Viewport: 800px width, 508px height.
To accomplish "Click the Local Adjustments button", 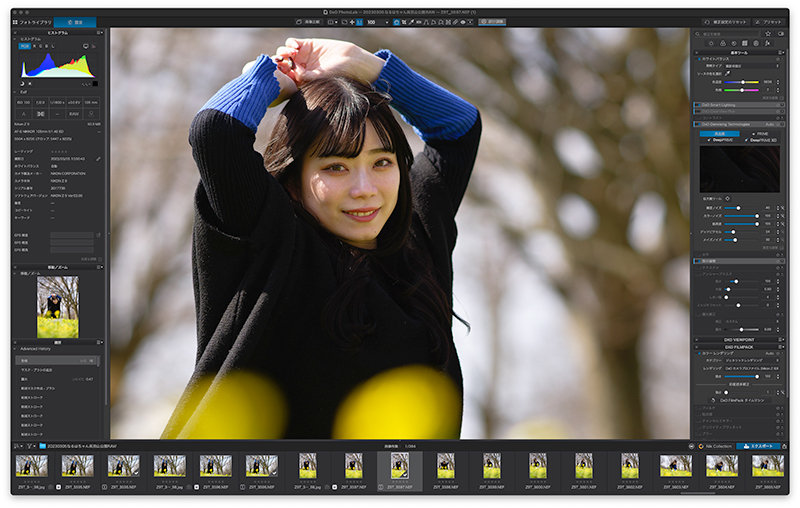I will pyautogui.click(x=492, y=22).
